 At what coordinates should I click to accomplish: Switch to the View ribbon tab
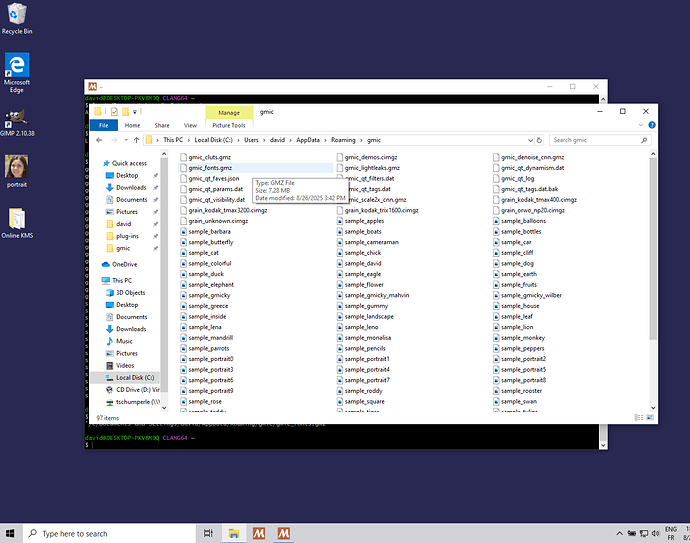coord(189,125)
